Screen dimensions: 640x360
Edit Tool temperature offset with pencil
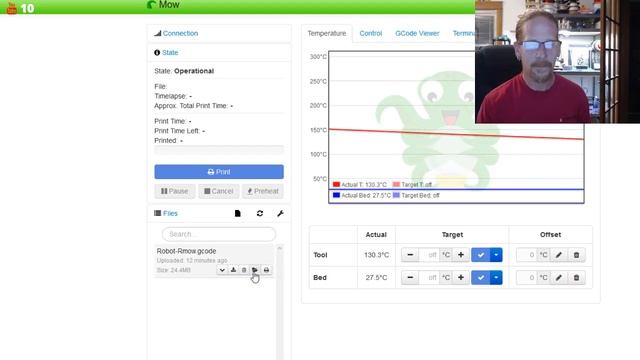click(x=559, y=255)
